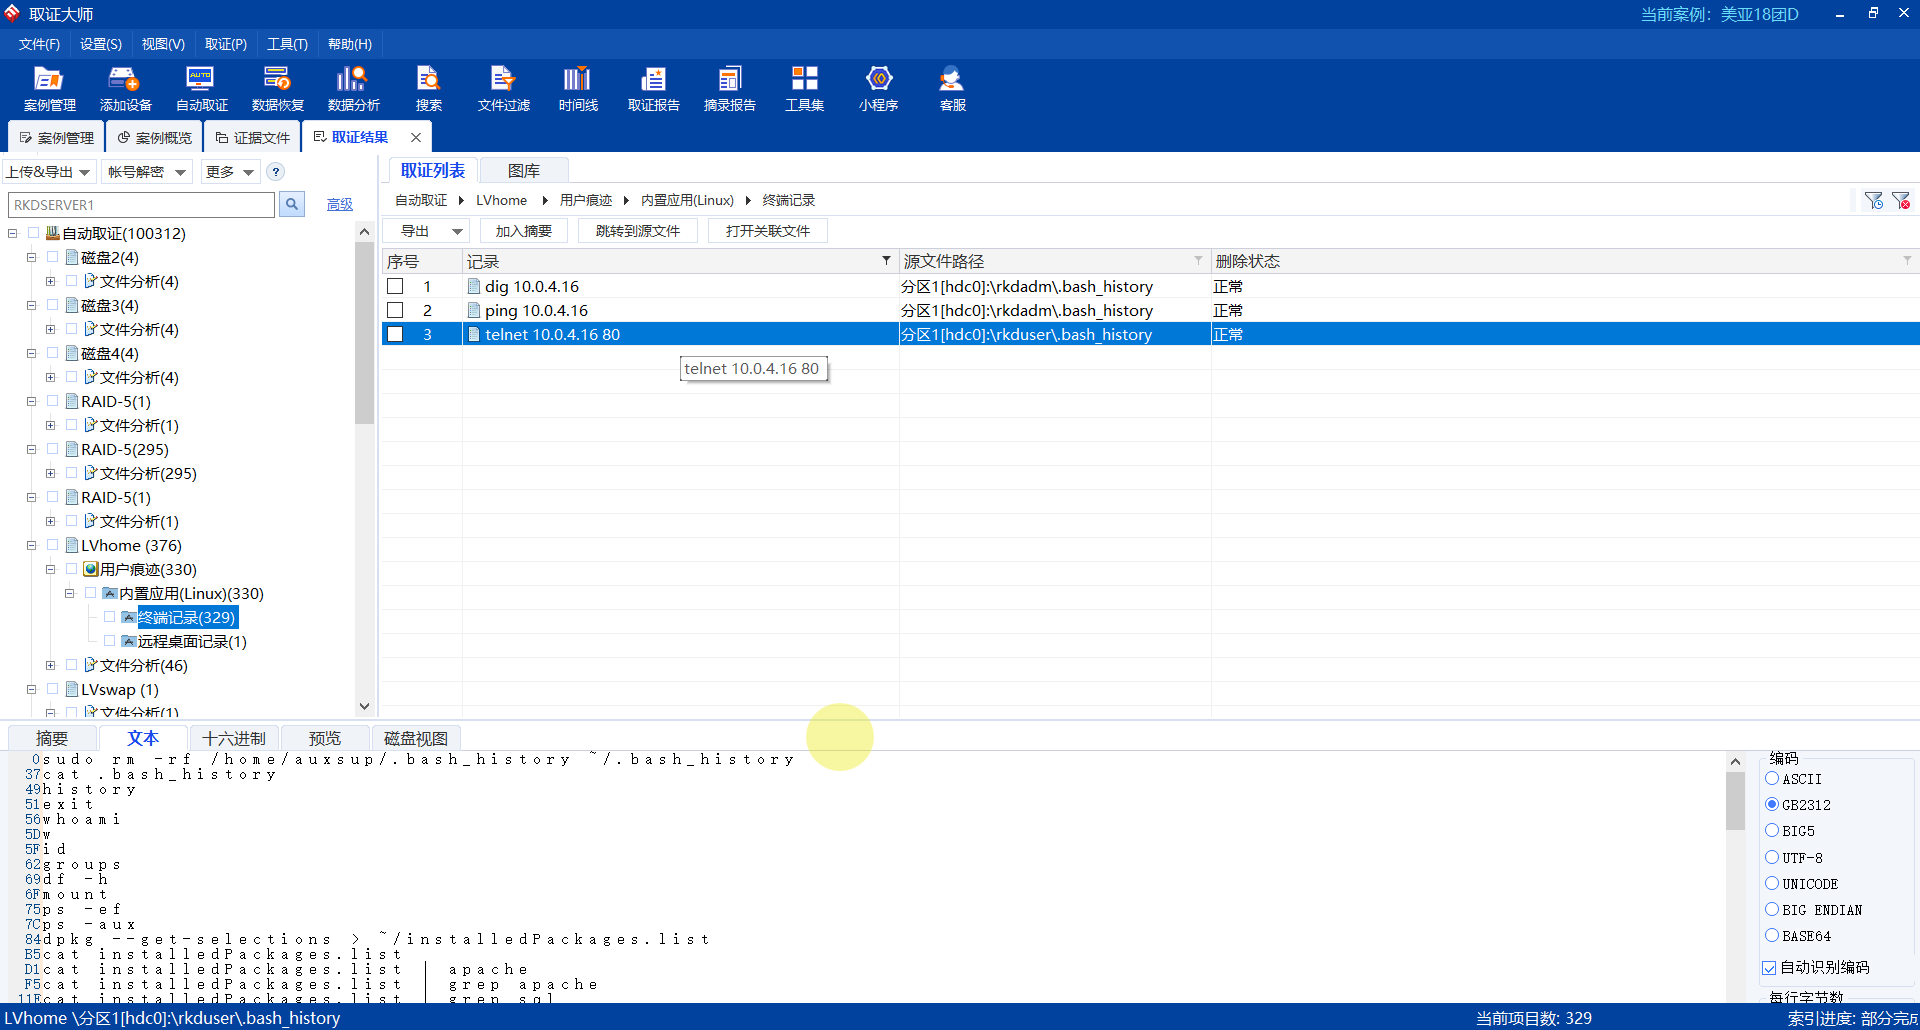Open the 案例管理 toolbar icon
The height and width of the screenshot is (1030, 1920).
pos(49,88)
